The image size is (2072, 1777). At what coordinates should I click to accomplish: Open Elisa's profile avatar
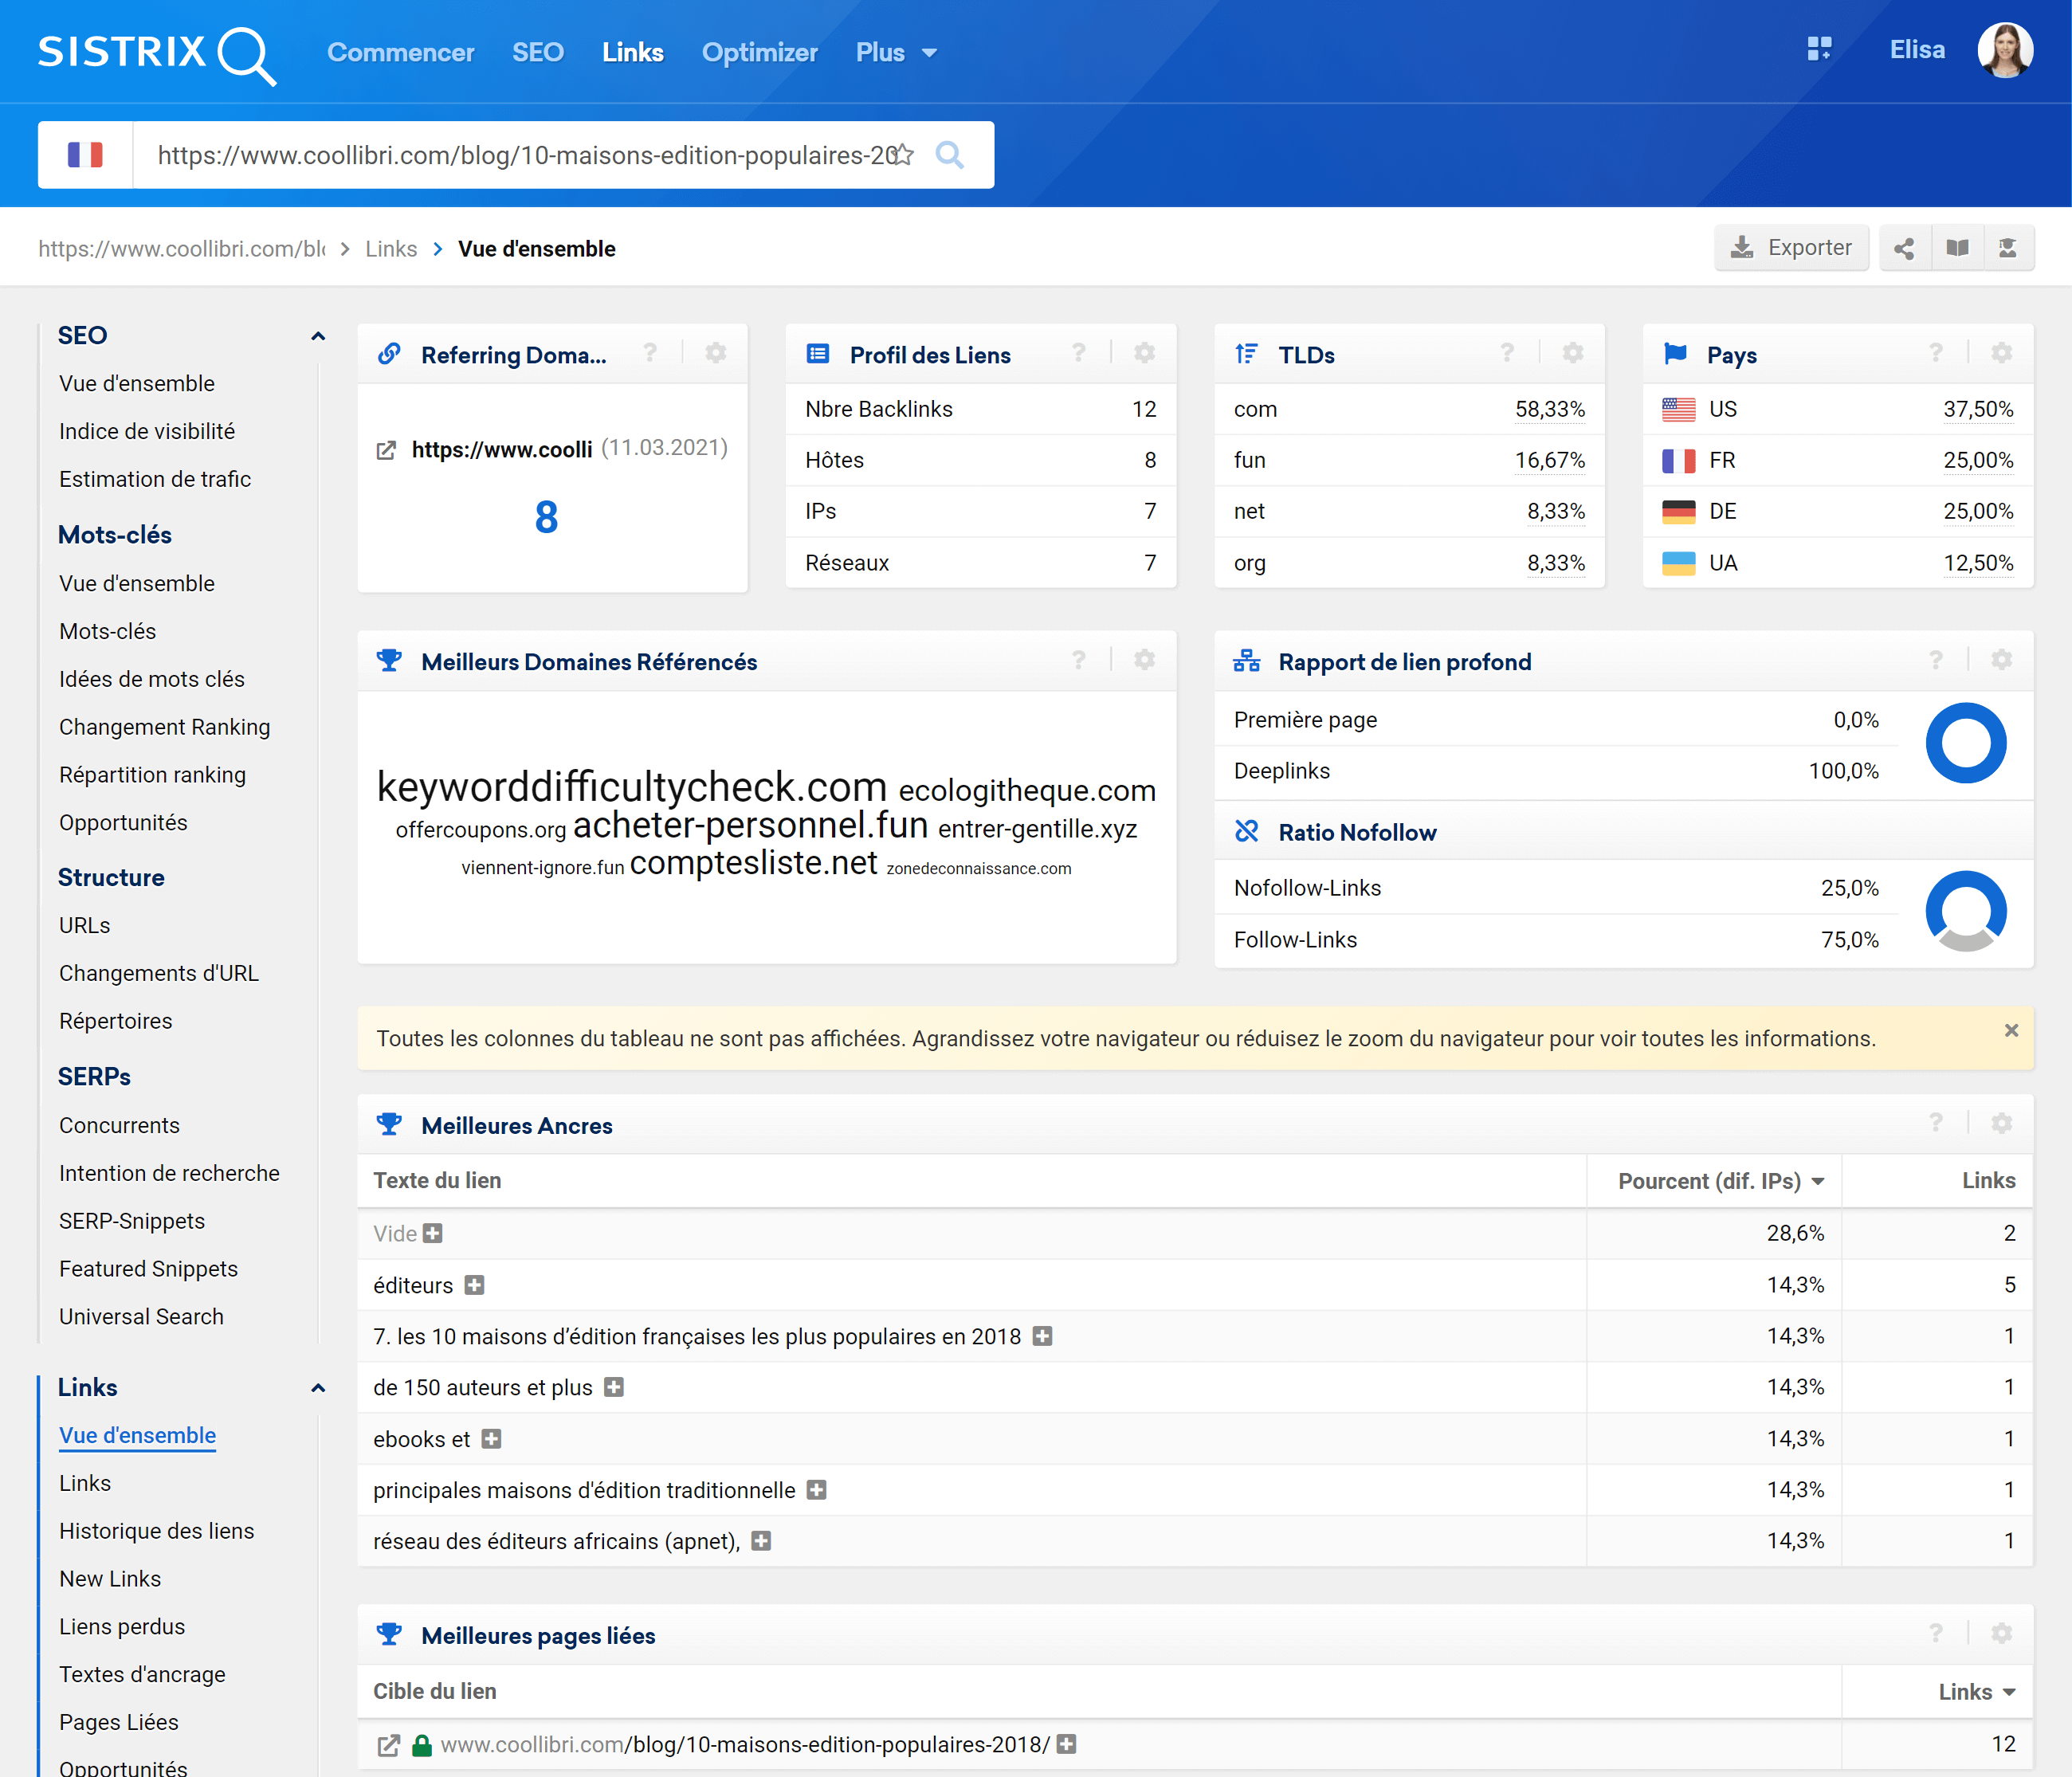click(2004, 50)
